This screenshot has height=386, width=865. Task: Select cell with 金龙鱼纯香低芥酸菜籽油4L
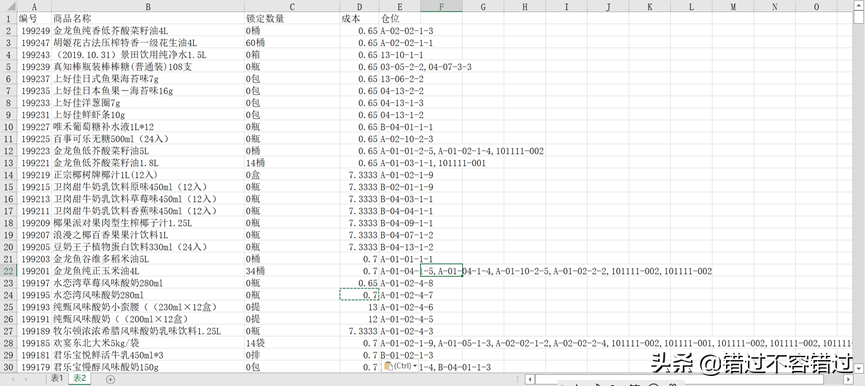[x=148, y=30]
